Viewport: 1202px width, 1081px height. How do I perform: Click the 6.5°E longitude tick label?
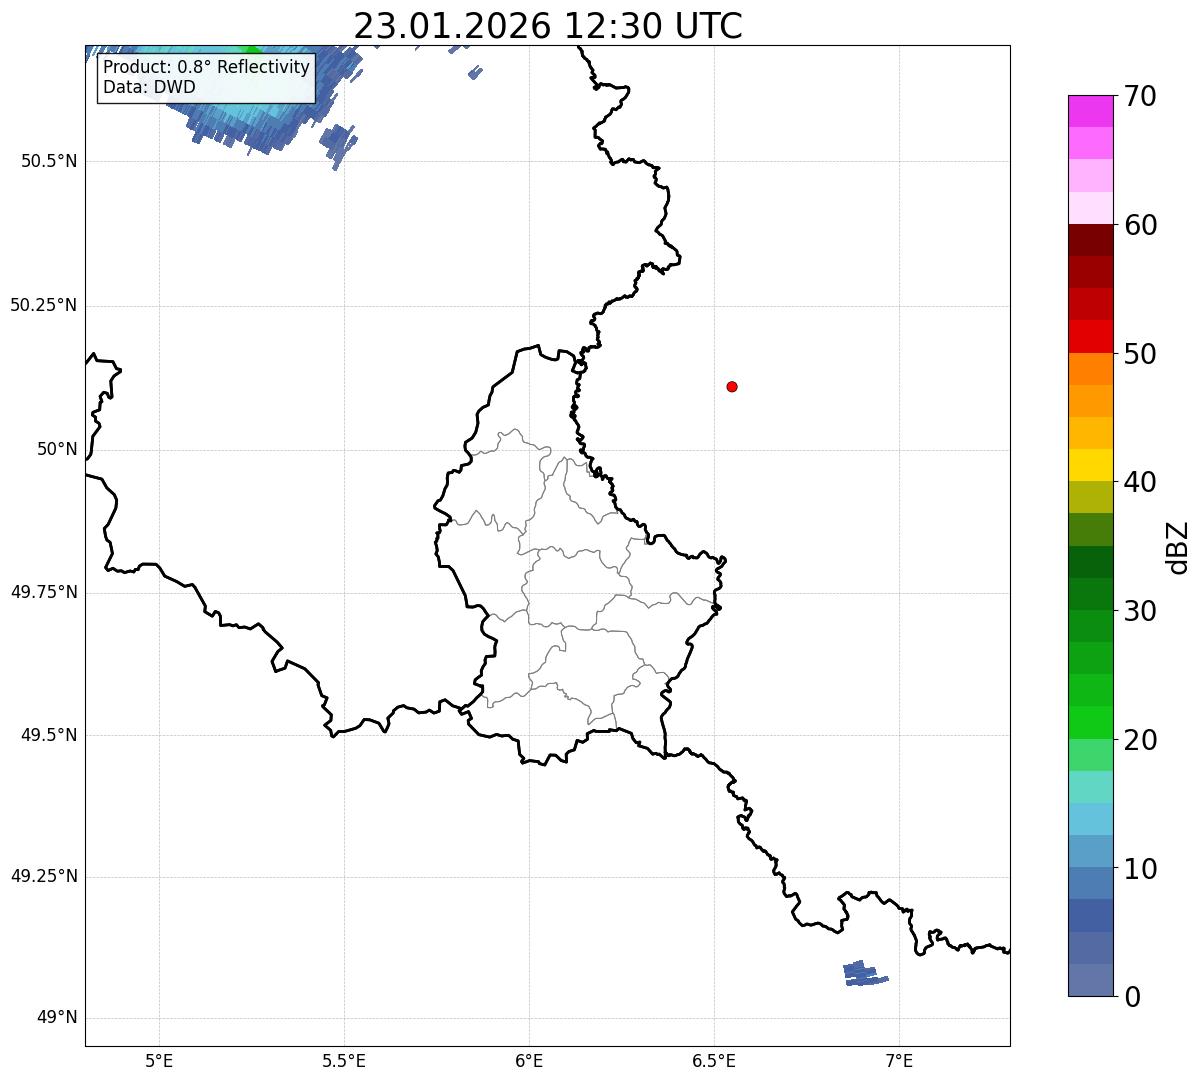[x=714, y=1061]
